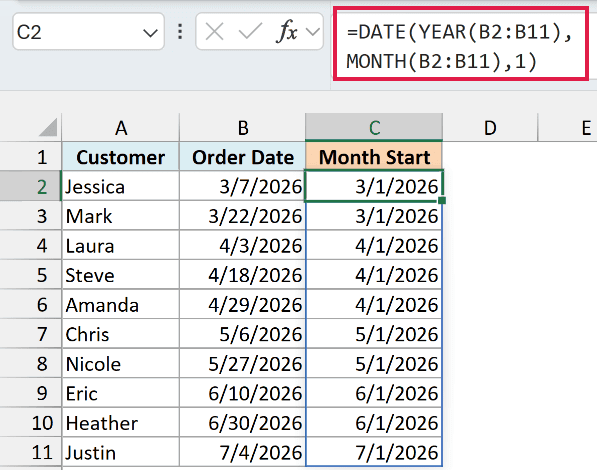Open the Name Box dropdown arrow
The width and height of the screenshot is (597, 470).
tap(150, 33)
